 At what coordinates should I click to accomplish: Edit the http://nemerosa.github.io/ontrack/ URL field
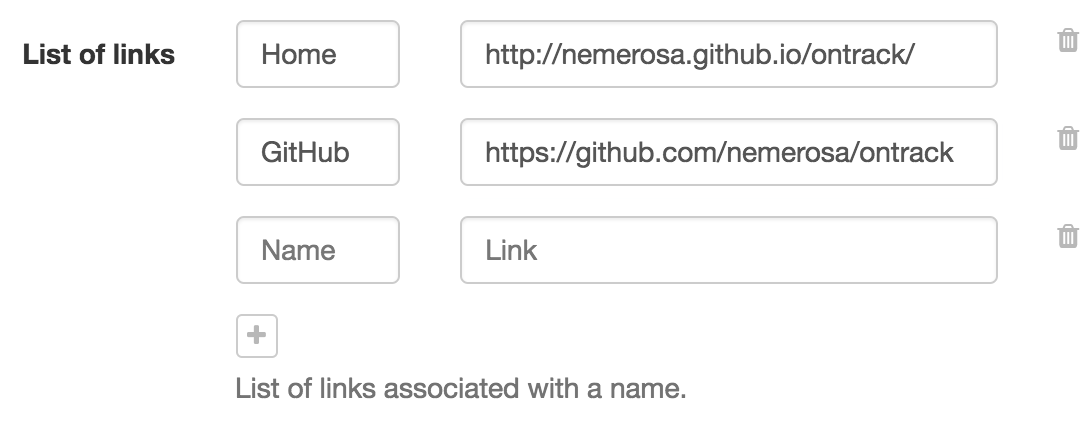[x=728, y=54]
